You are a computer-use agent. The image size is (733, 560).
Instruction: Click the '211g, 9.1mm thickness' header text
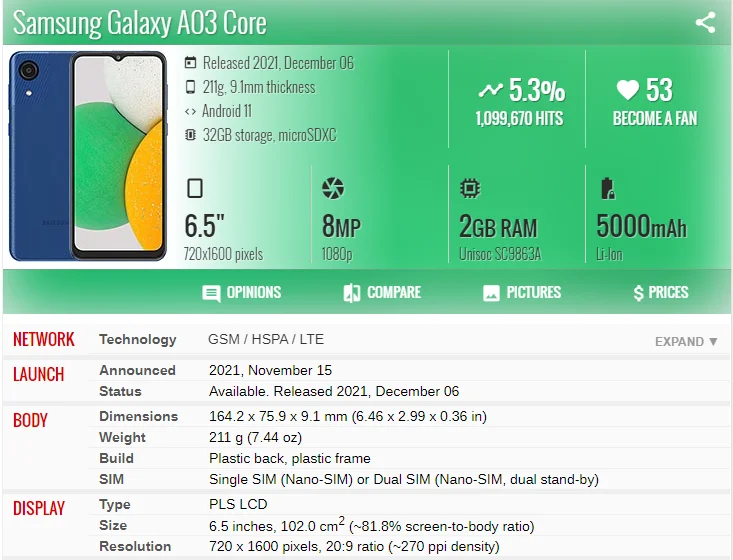pyautogui.click(x=259, y=87)
